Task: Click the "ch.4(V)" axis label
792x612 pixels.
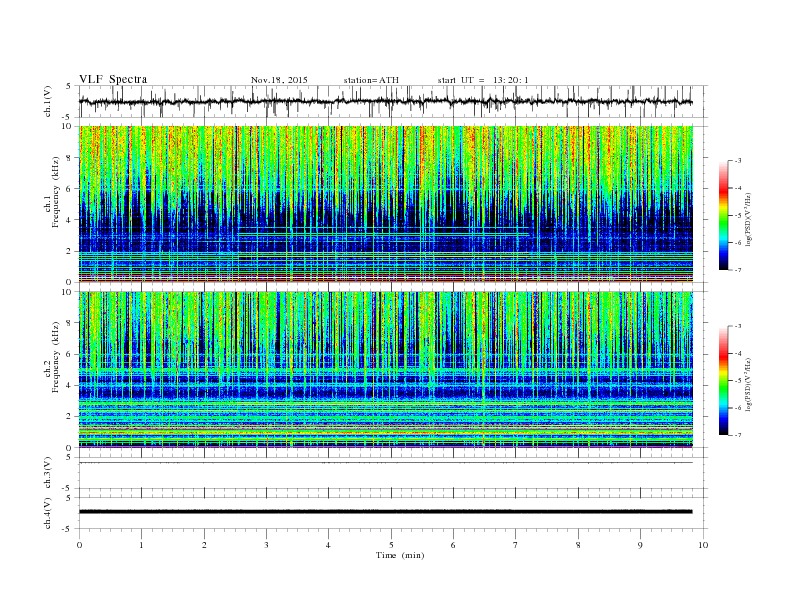Action: click(x=48, y=513)
